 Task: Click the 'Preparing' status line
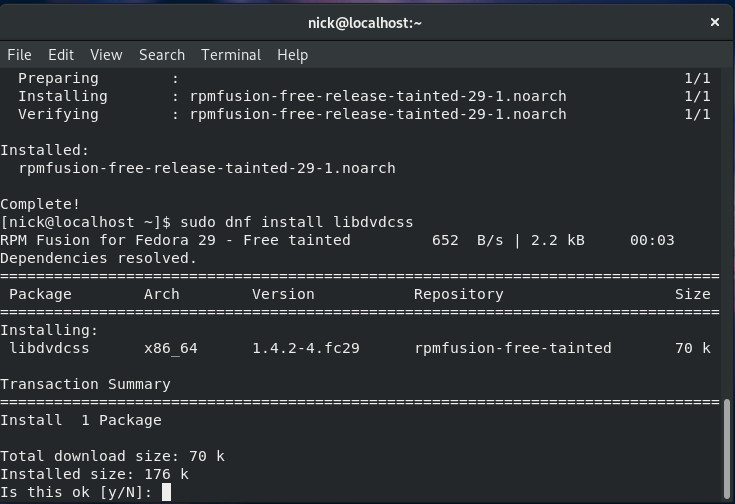pyautogui.click(x=58, y=78)
